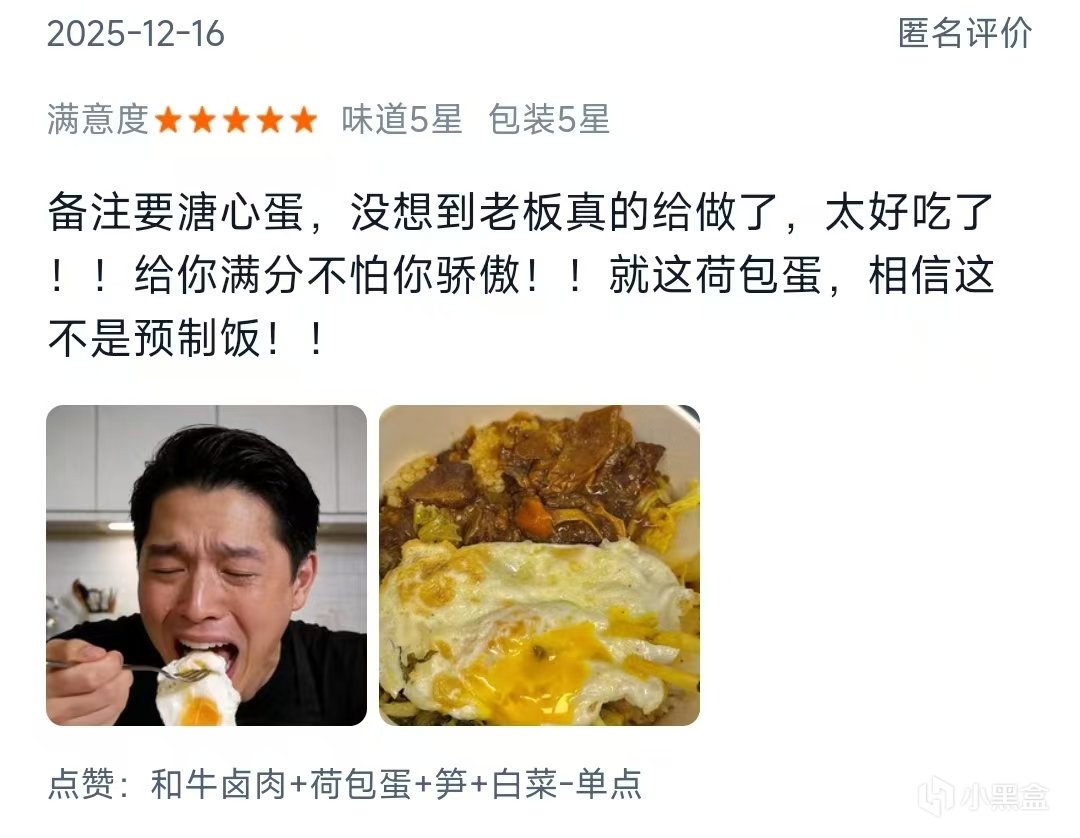Click the review line starting 备注要溏心蛋

coord(521,211)
